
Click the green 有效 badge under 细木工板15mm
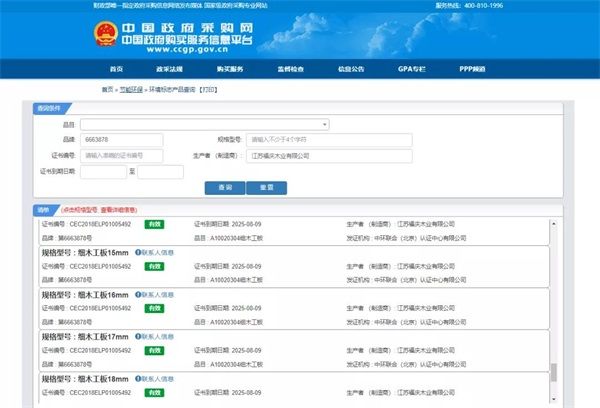click(156, 267)
